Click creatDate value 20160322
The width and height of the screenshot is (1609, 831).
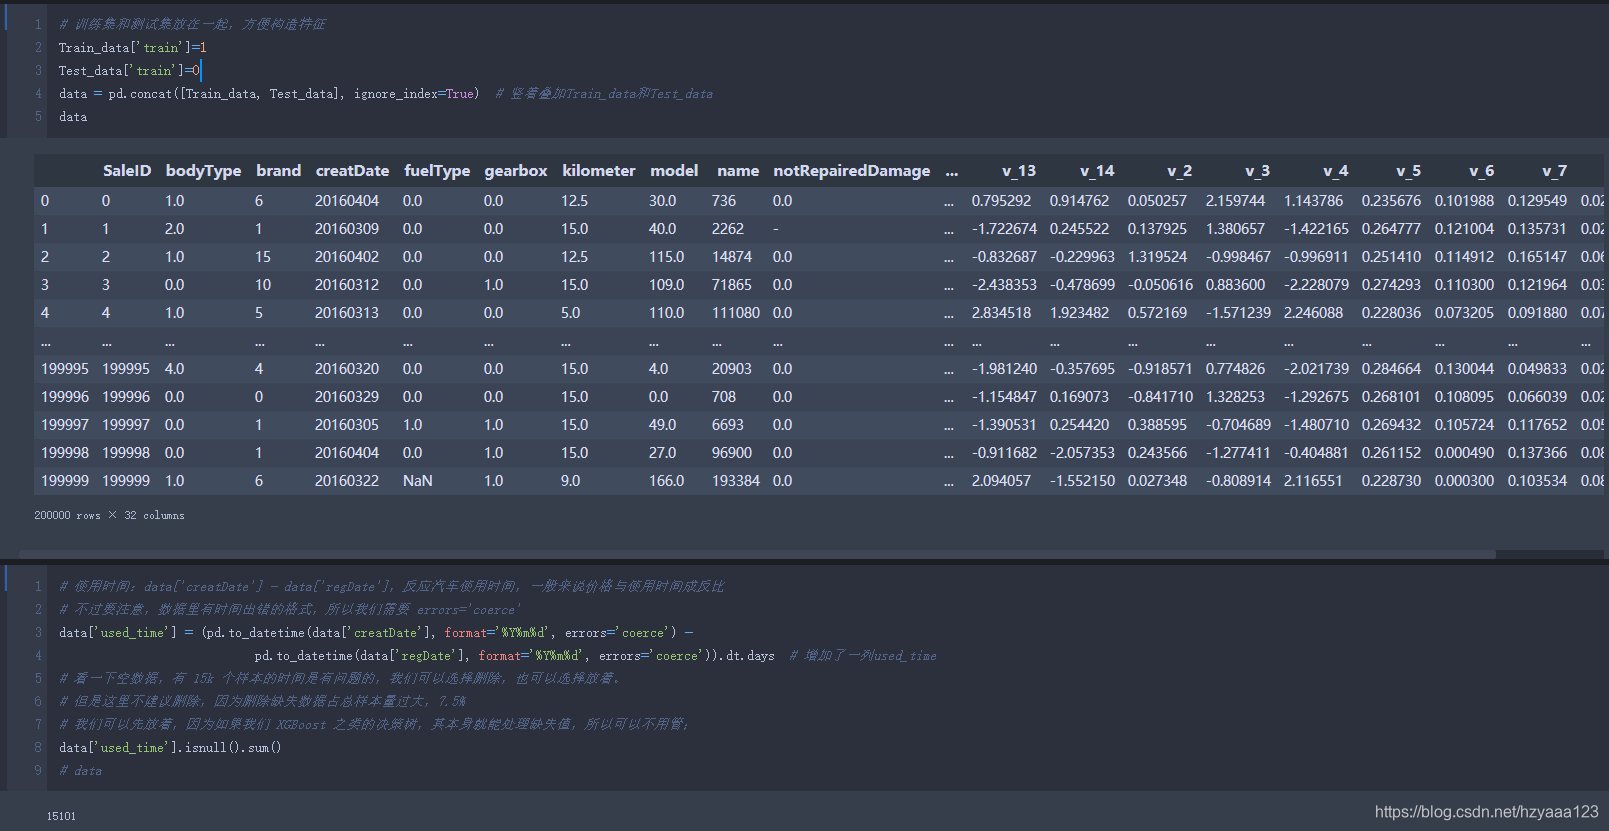(x=347, y=481)
